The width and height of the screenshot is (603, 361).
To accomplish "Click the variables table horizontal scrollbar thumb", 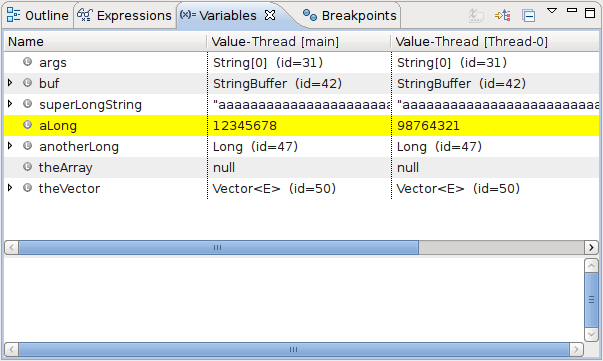I will coord(218,247).
